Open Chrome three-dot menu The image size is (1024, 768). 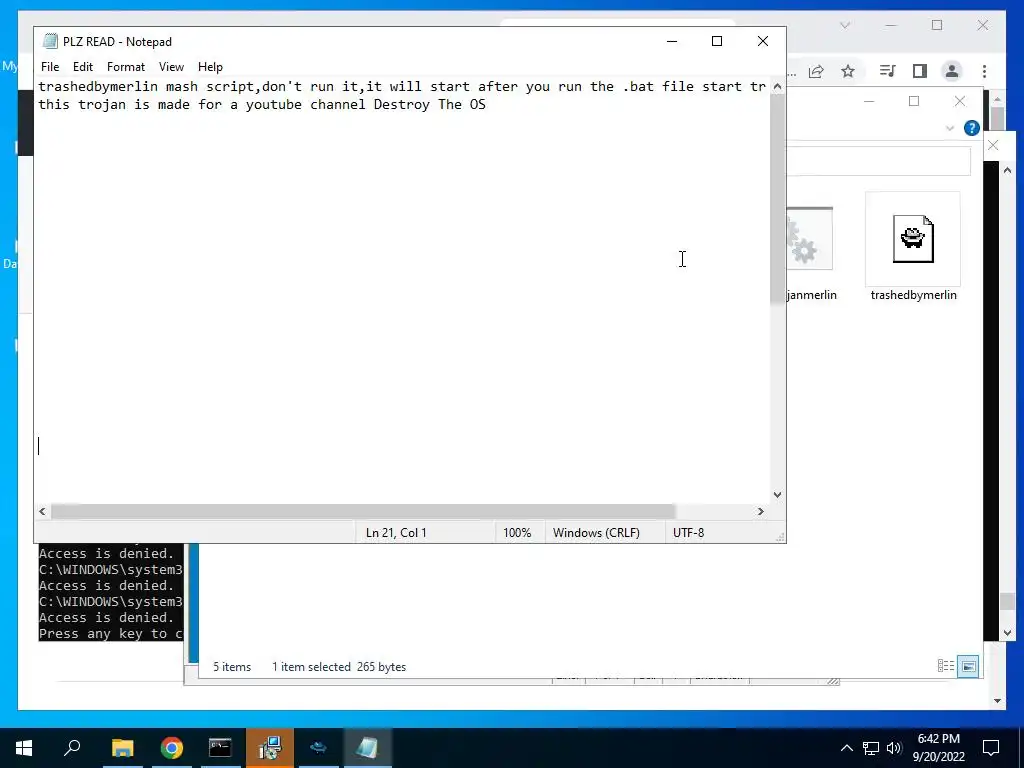click(x=984, y=71)
